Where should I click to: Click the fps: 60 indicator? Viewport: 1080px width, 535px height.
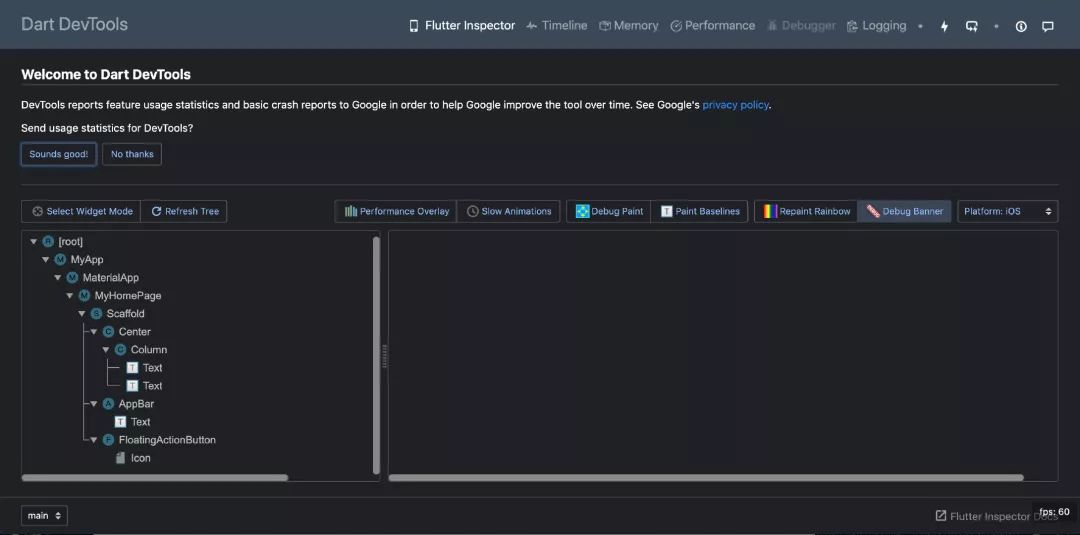coord(1055,512)
